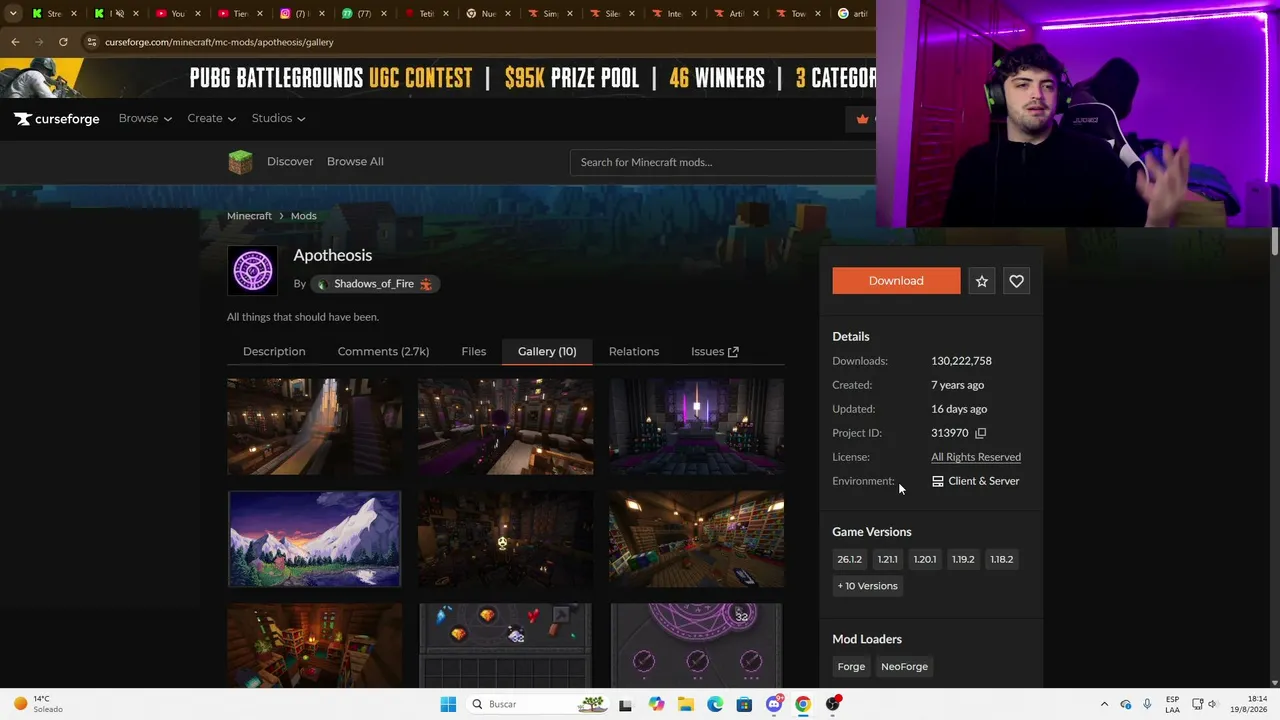
Task: Expand the Studios dropdown menu
Action: pyautogui.click(x=278, y=118)
